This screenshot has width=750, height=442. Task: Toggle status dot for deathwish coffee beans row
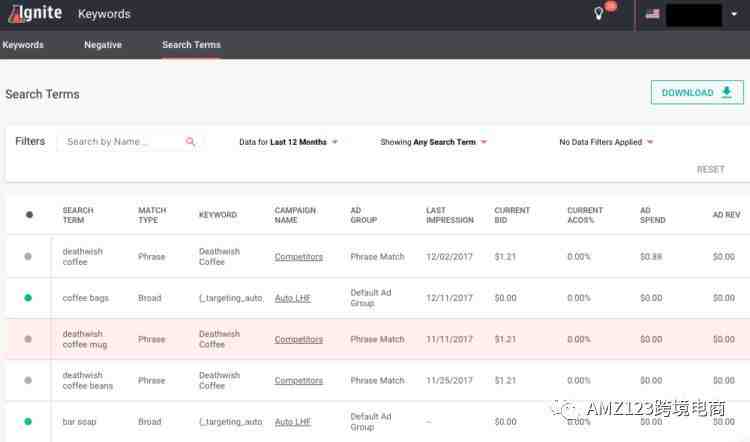28,380
